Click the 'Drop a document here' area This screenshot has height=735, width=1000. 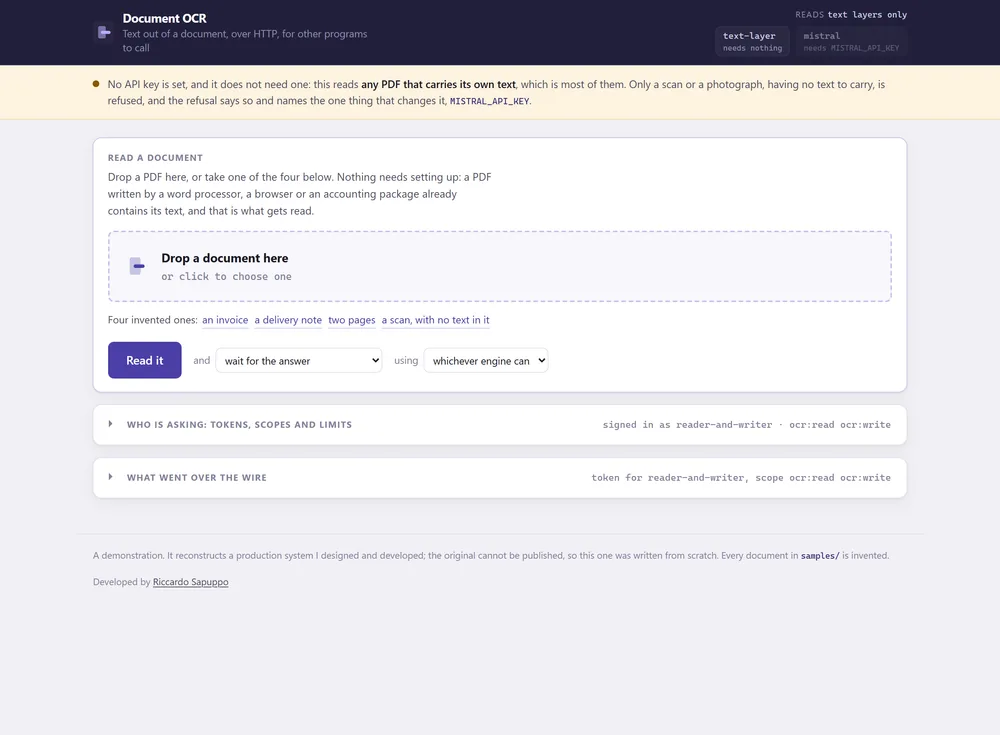coord(499,267)
